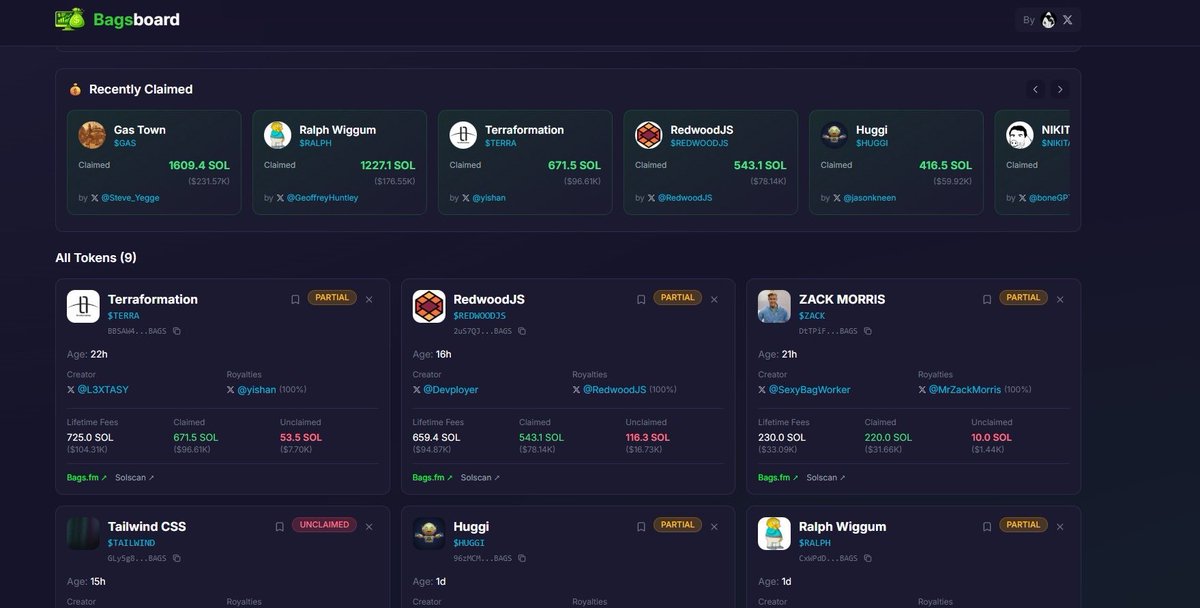Bookmark the RedwoodJS token card

[641, 299]
